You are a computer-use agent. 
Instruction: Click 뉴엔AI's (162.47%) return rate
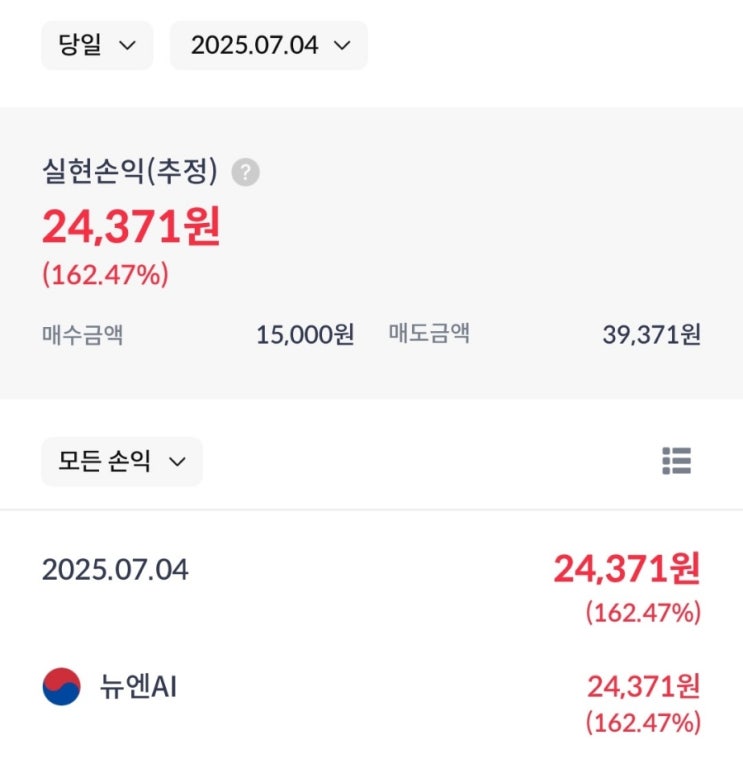pyautogui.click(x=643, y=723)
